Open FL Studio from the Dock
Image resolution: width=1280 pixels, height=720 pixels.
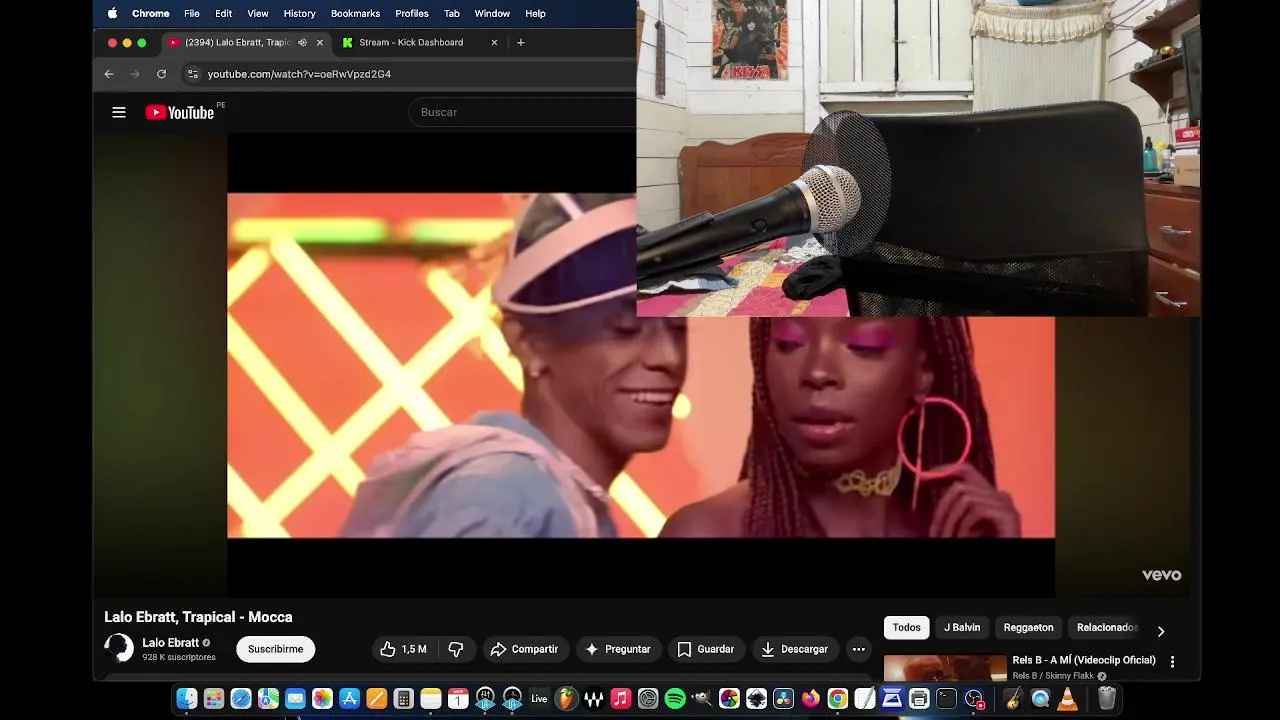tap(566, 698)
